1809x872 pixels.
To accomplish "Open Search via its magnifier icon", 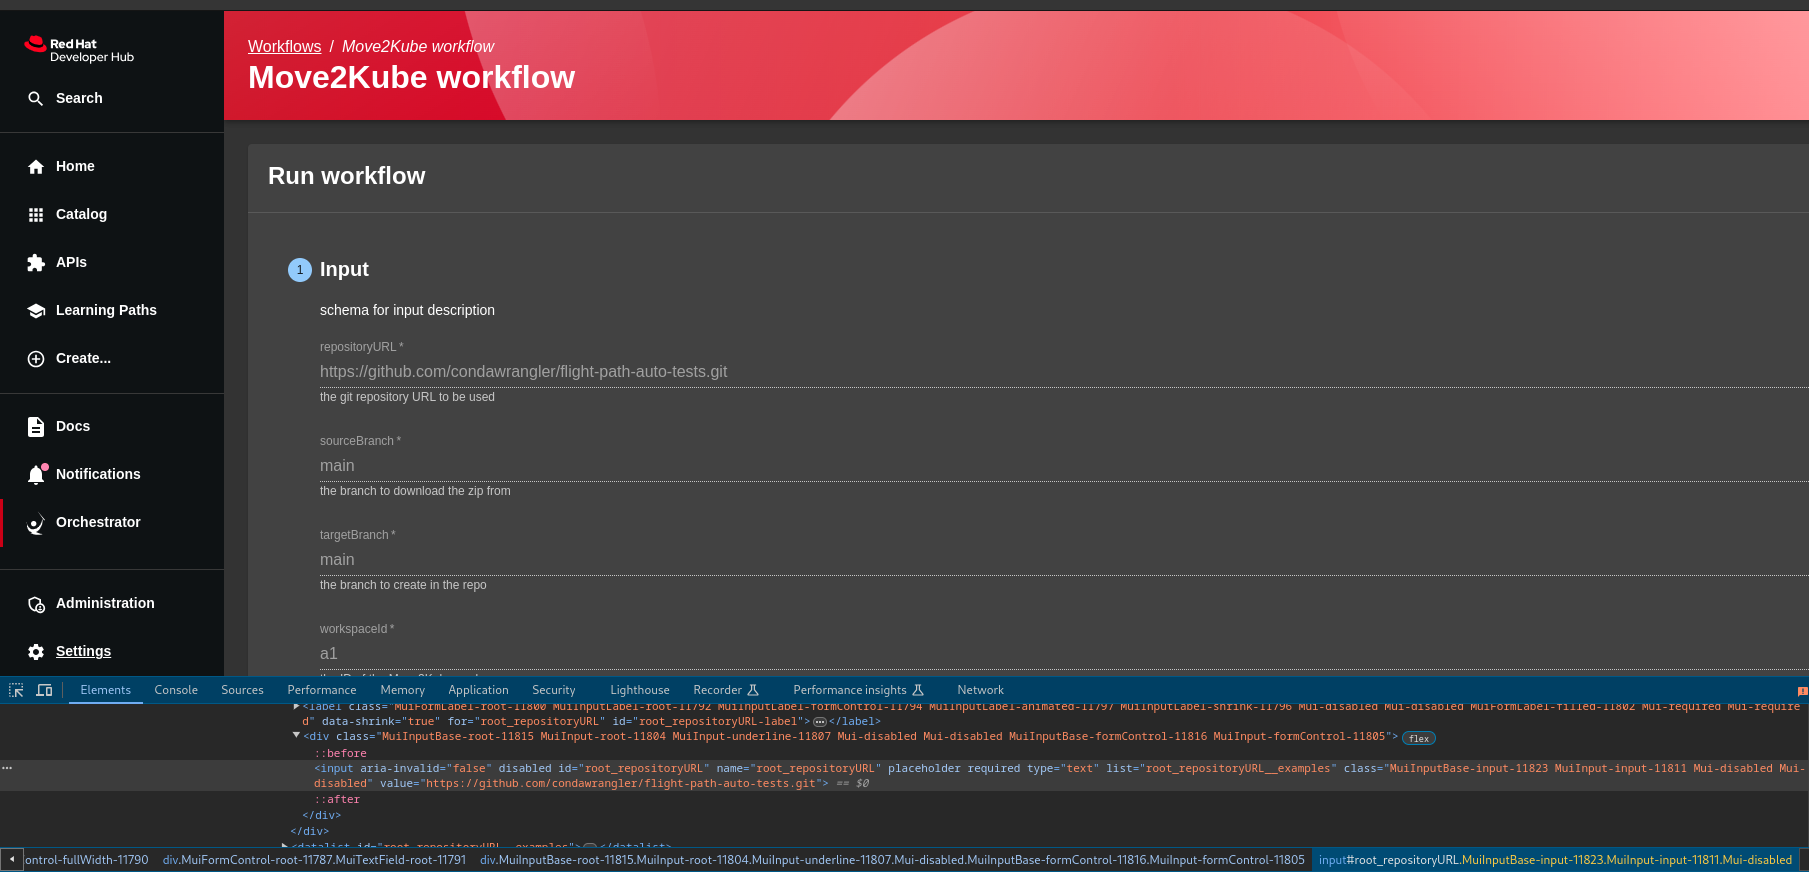I will point(36,98).
